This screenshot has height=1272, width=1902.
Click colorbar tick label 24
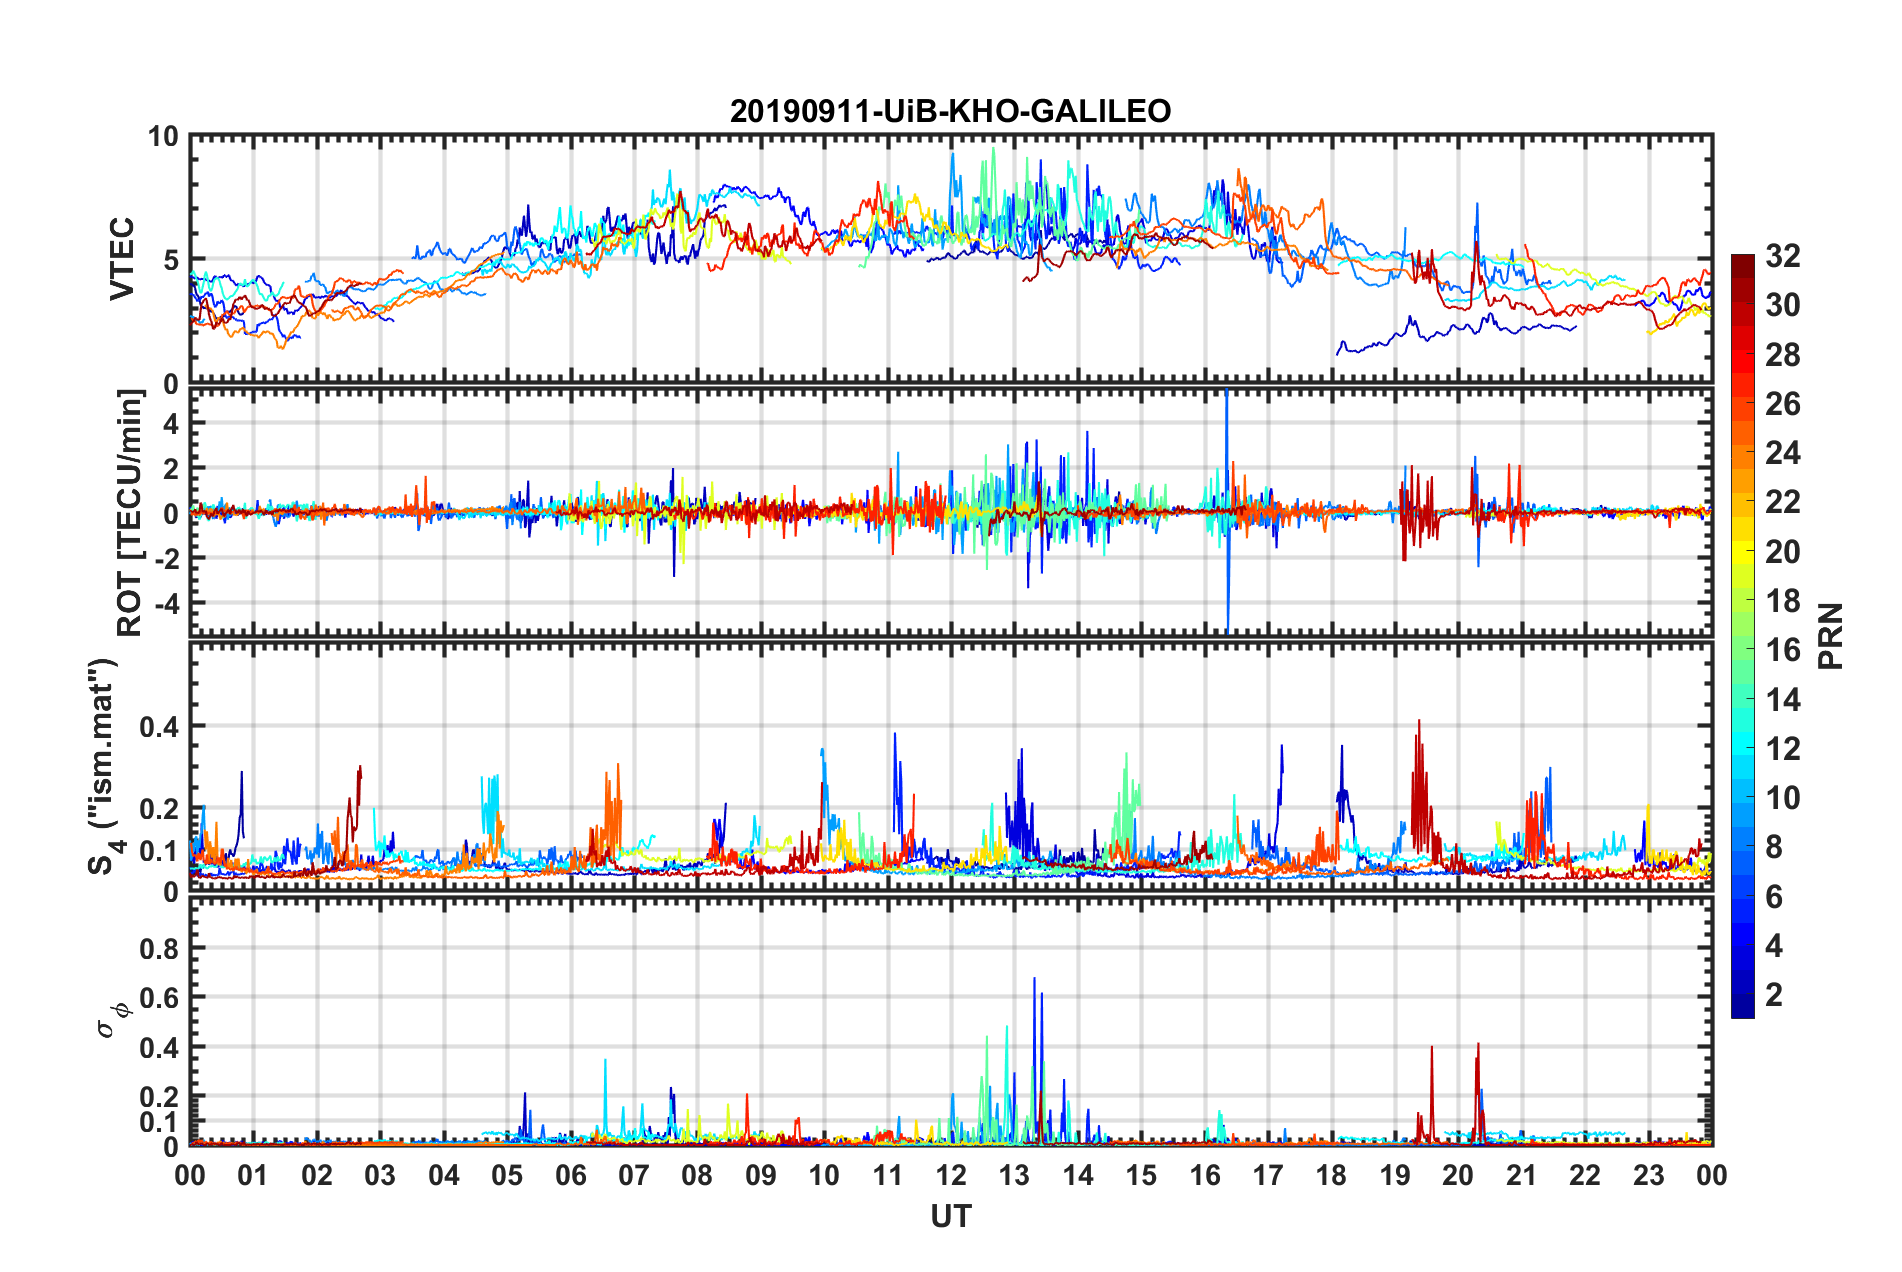(x=1782, y=453)
